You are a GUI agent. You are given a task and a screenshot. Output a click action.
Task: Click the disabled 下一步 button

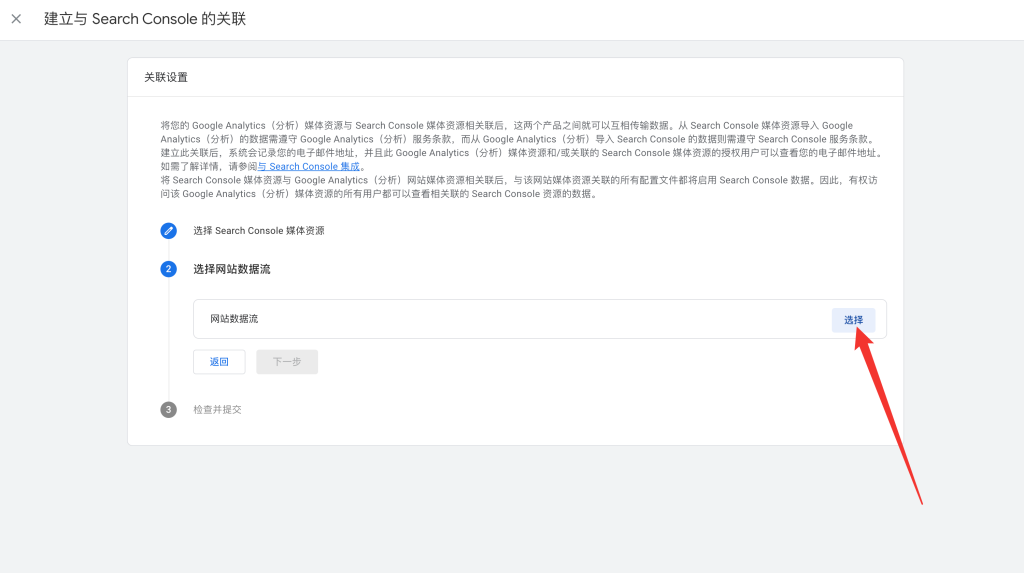pyautogui.click(x=287, y=361)
